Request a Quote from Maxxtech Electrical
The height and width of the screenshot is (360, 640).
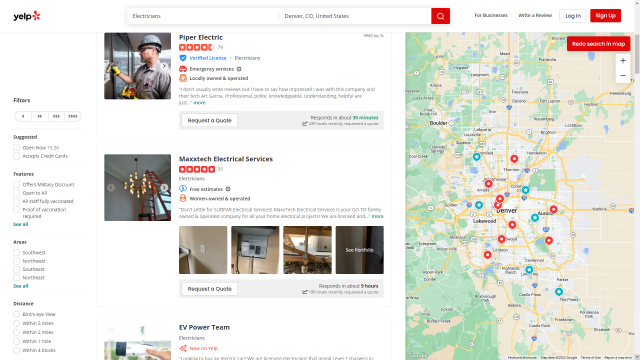pos(209,289)
